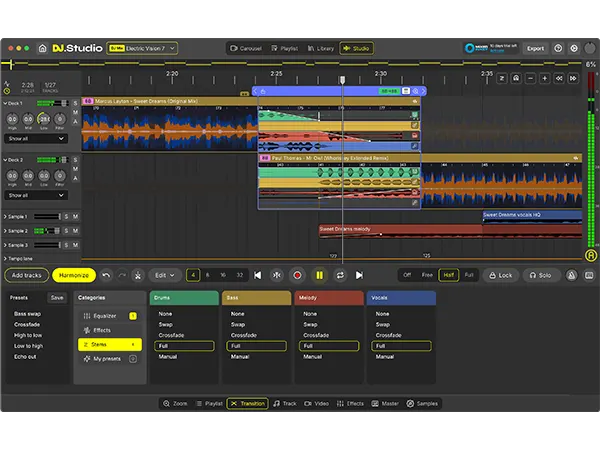Click the automix A circle icon
The height and width of the screenshot is (450, 600).
591,255
